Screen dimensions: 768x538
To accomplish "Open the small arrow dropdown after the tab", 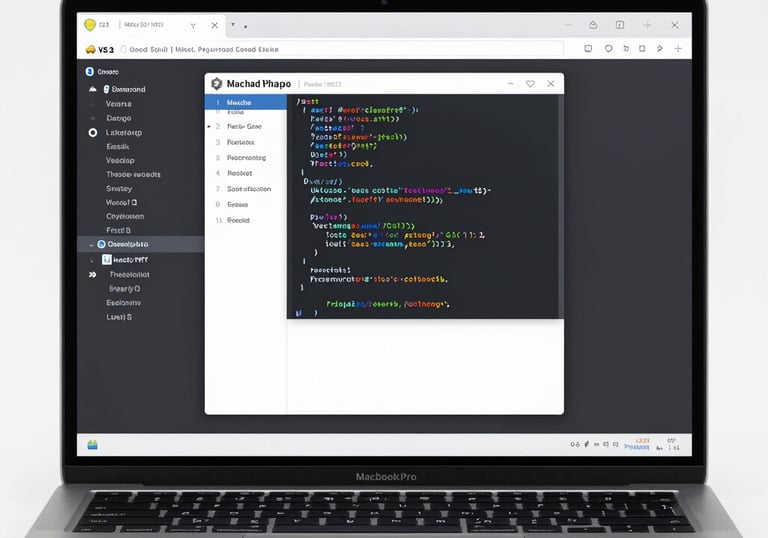I will (x=233, y=24).
